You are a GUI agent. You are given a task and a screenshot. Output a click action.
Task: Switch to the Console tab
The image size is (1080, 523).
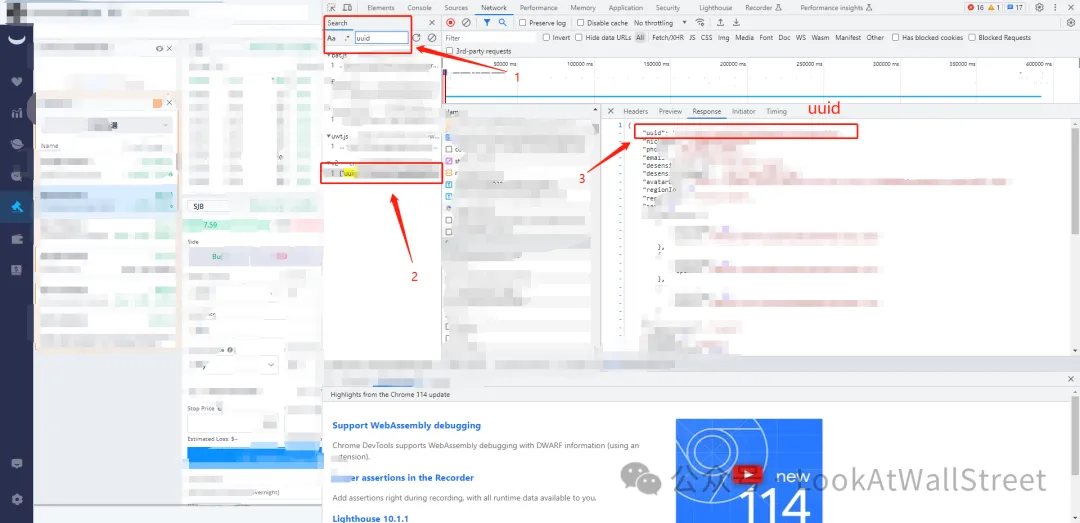point(419,8)
